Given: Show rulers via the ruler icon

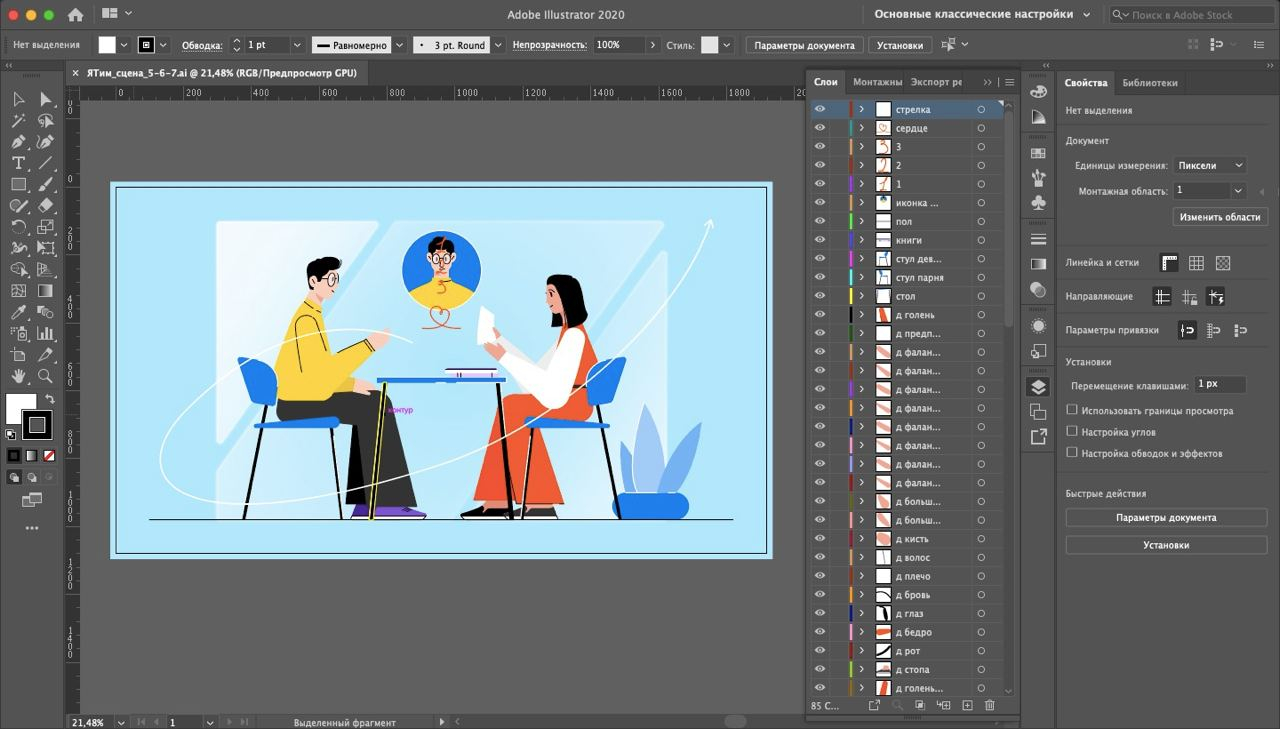Looking at the screenshot, I should 1169,263.
